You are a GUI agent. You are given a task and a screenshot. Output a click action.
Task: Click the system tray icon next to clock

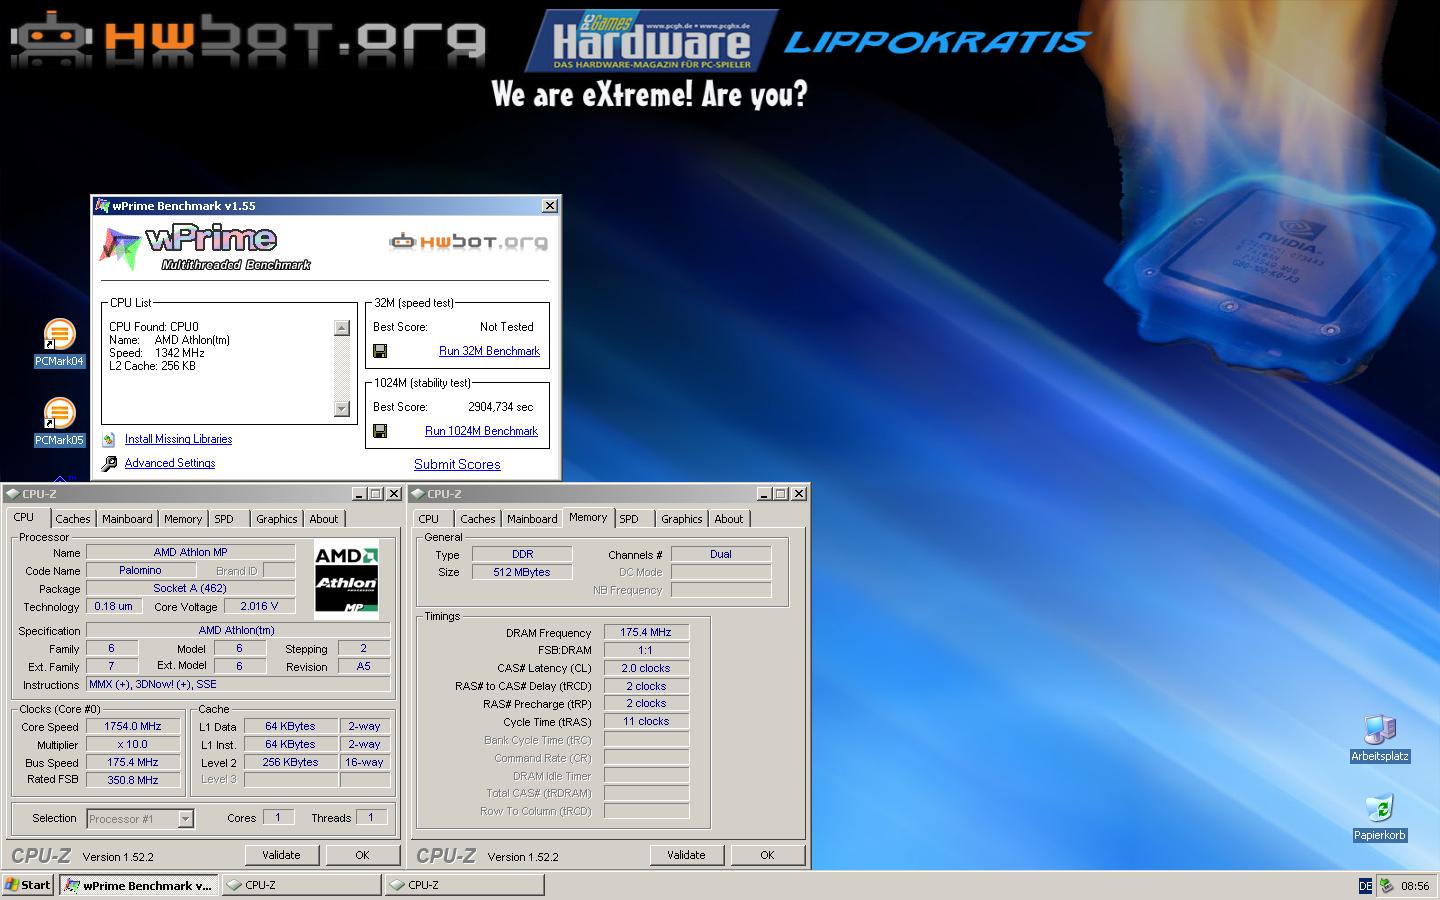1386,885
